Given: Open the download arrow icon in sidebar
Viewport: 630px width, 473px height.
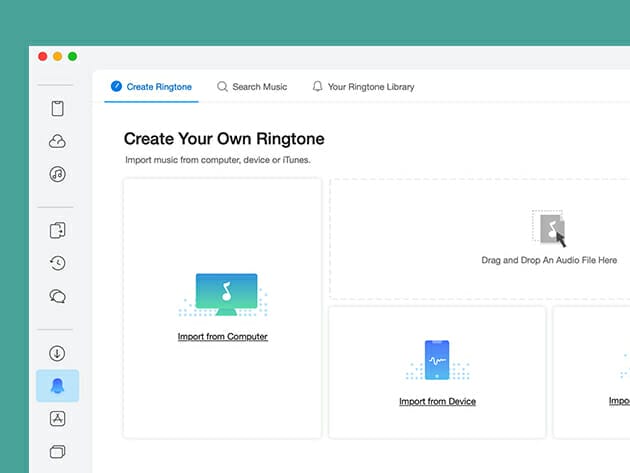Looking at the screenshot, I should click(57, 353).
